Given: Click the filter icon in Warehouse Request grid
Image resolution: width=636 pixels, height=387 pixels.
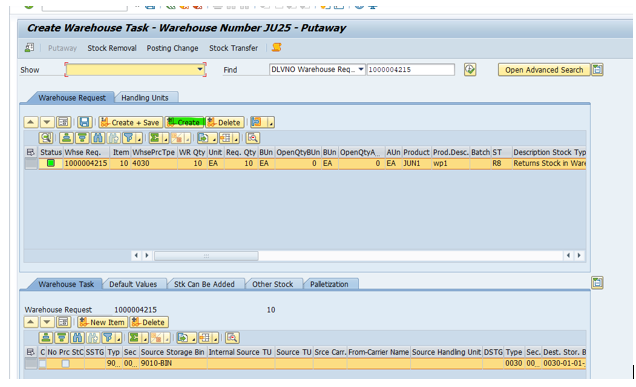Looking at the screenshot, I should pyautogui.click(x=128, y=138).
